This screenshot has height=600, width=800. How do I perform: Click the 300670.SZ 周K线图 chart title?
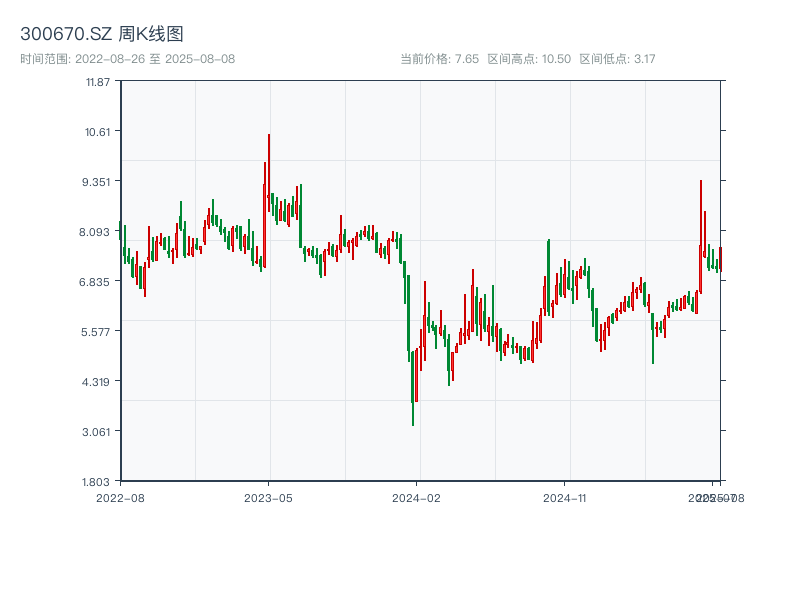(102, 35)
